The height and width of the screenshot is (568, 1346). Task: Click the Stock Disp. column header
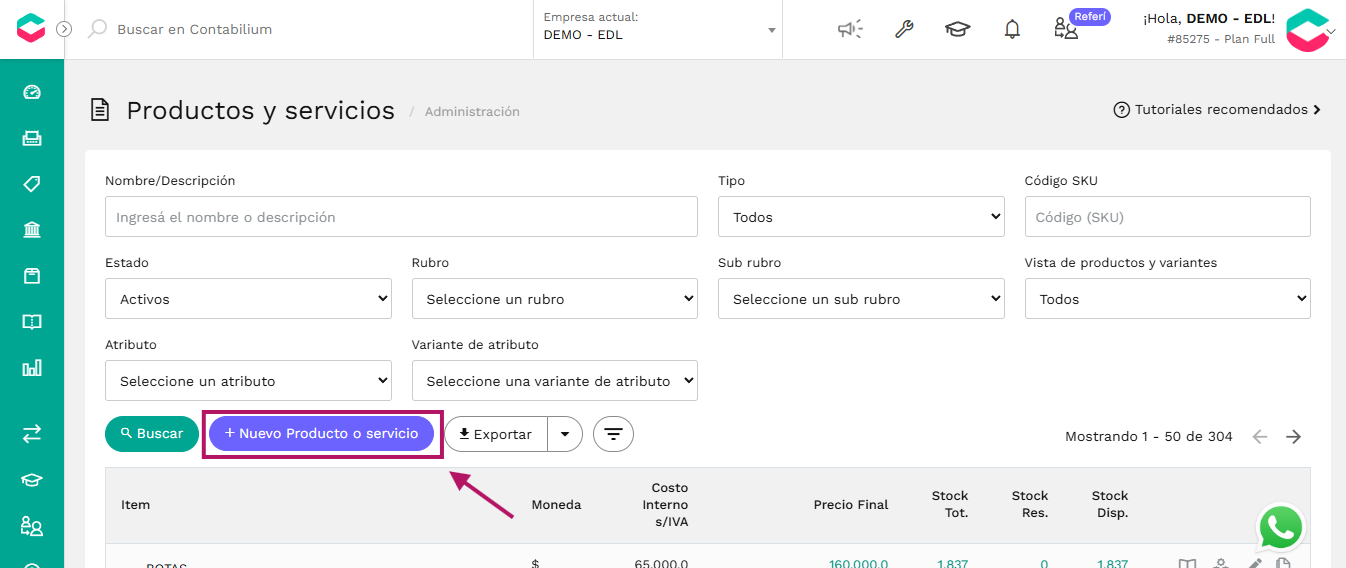pos(1110,505)
